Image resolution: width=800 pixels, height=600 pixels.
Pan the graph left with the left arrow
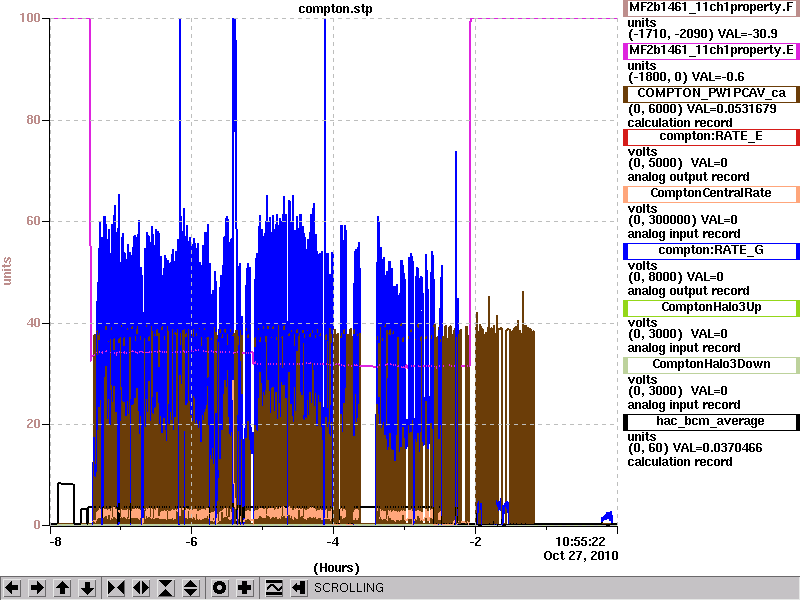pyautogui.click(x=12, y=588)
